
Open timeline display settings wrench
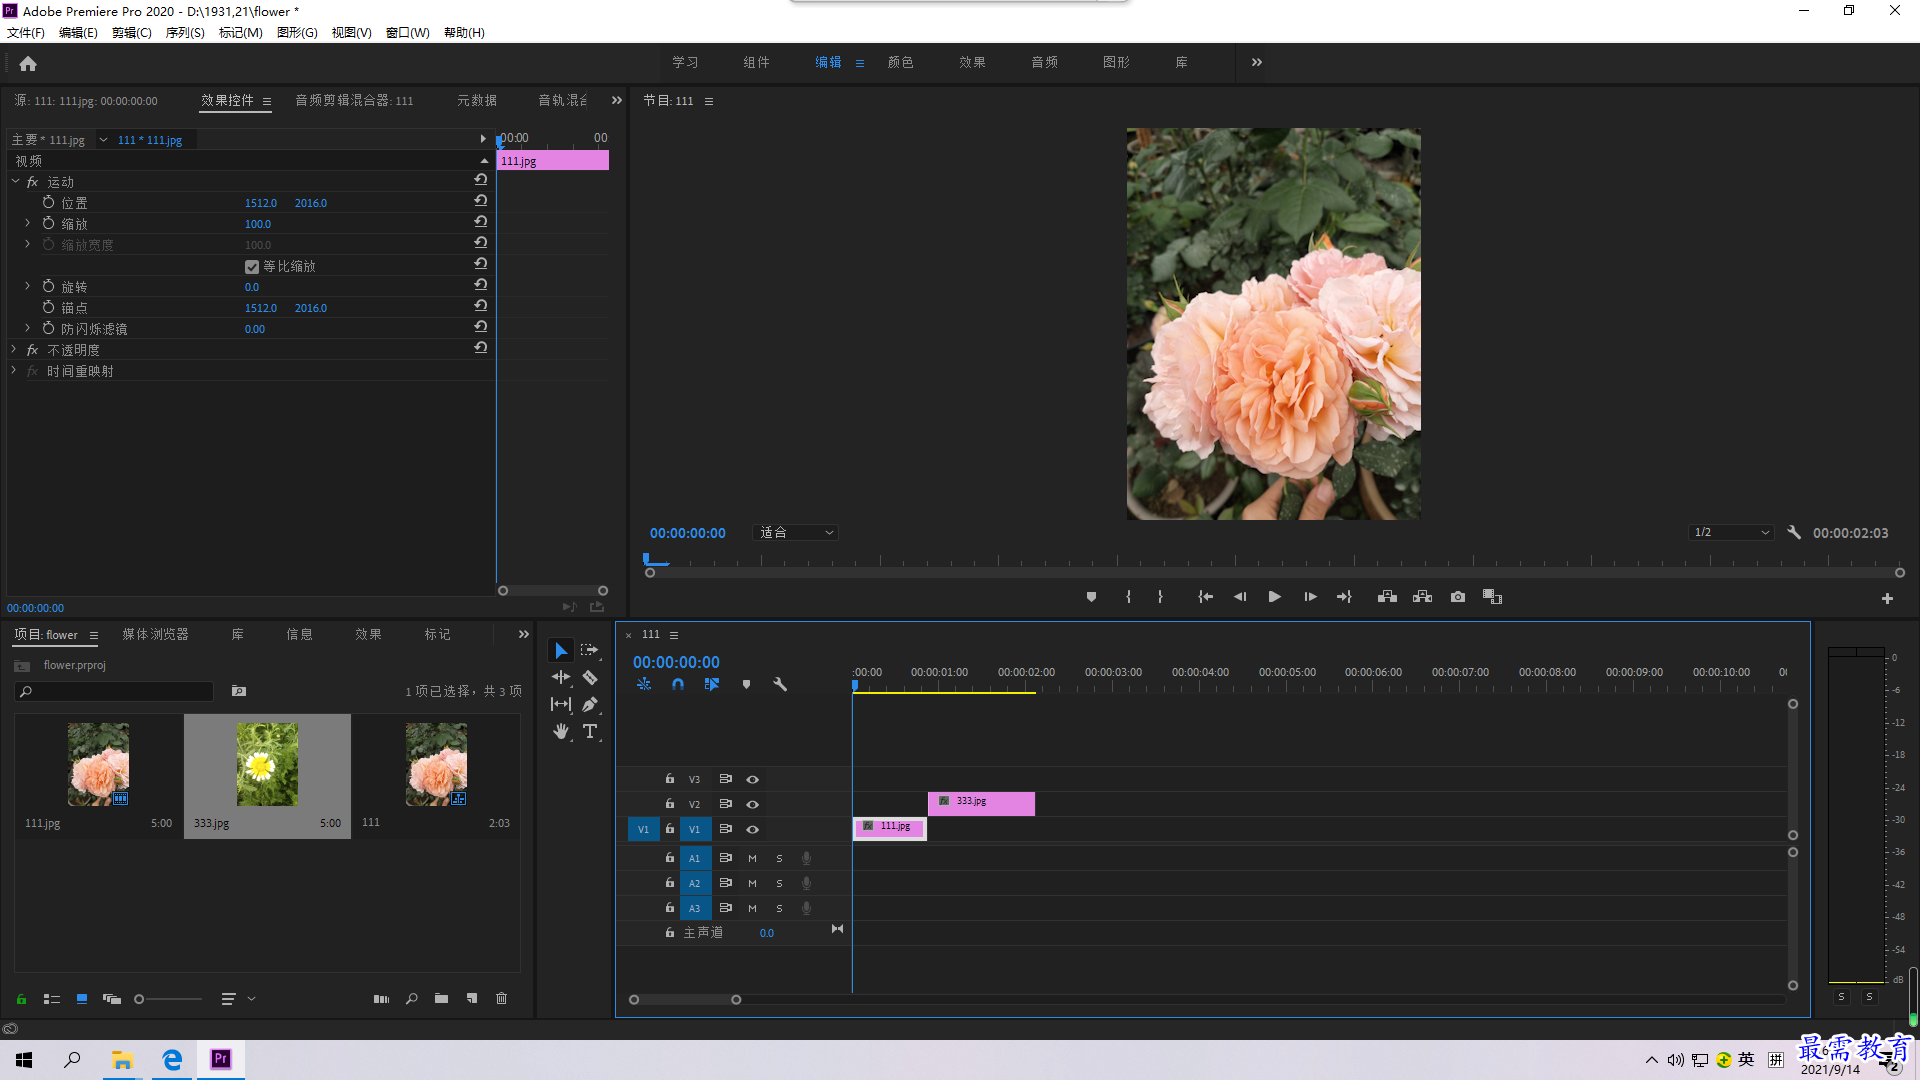(x=780, y=685)
